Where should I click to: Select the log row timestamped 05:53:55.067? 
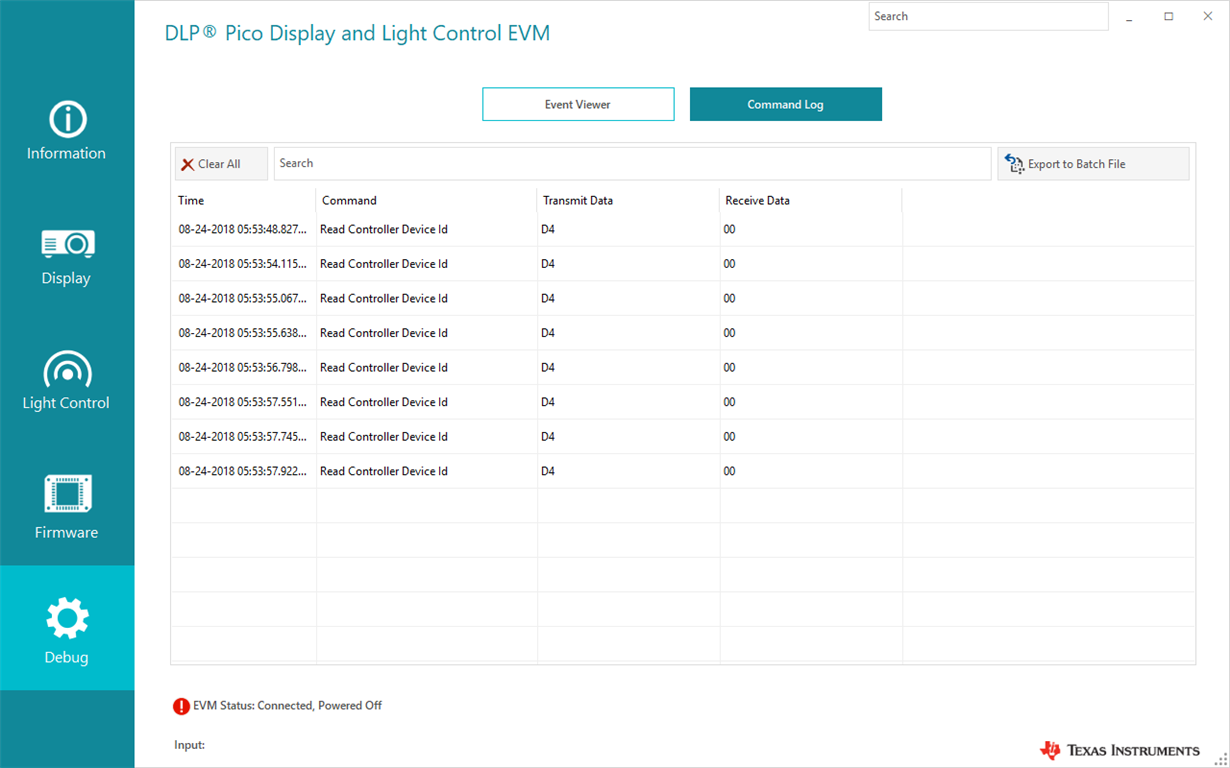point(683,298)
